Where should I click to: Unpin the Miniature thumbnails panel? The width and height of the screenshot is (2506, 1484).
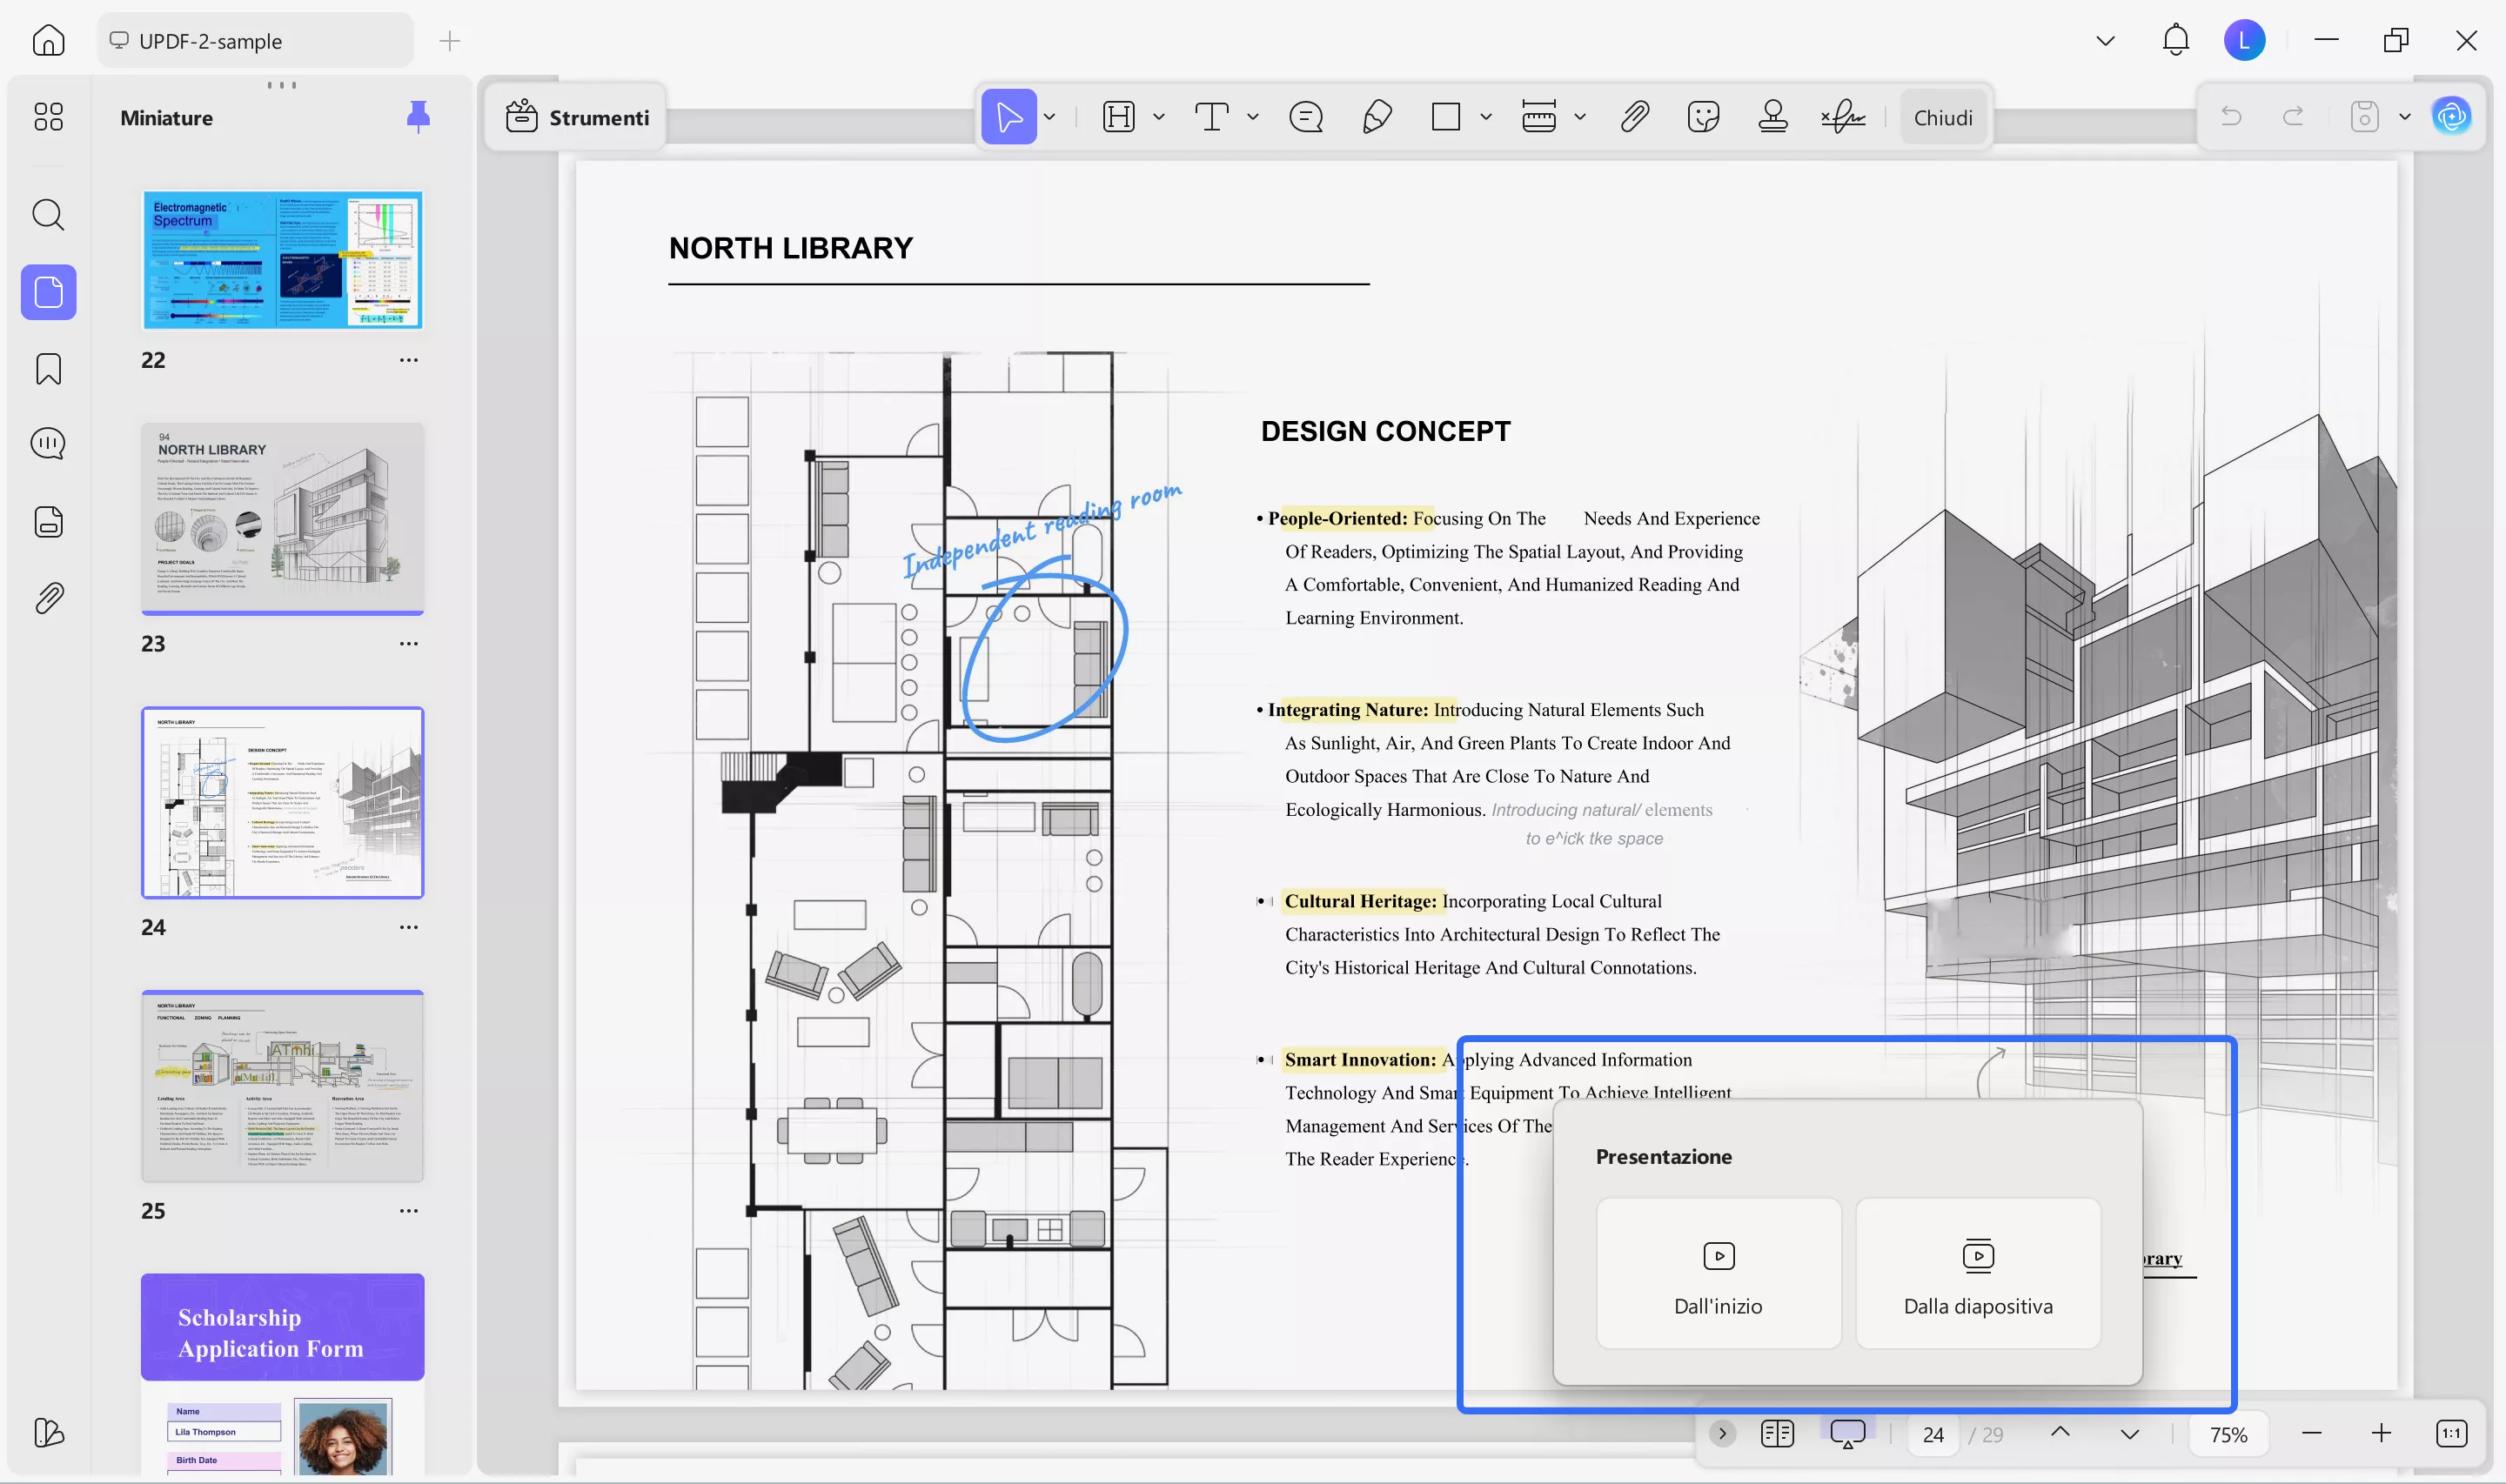pyautogui.click(x=418, y=117)
